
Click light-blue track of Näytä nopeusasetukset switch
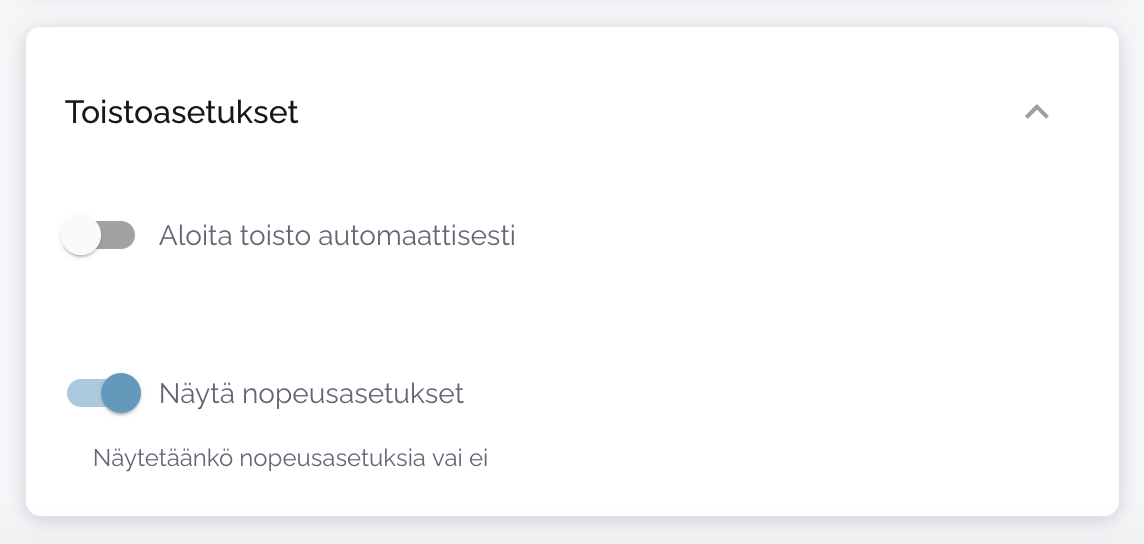(x=81, y=393)
